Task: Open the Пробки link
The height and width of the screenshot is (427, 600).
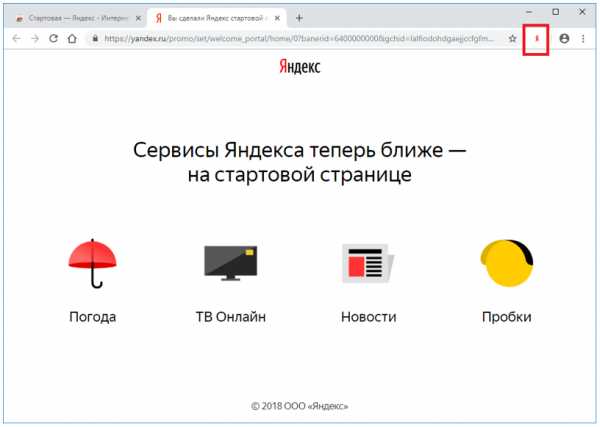Action: pyautogui.click(x=507, y=317)
